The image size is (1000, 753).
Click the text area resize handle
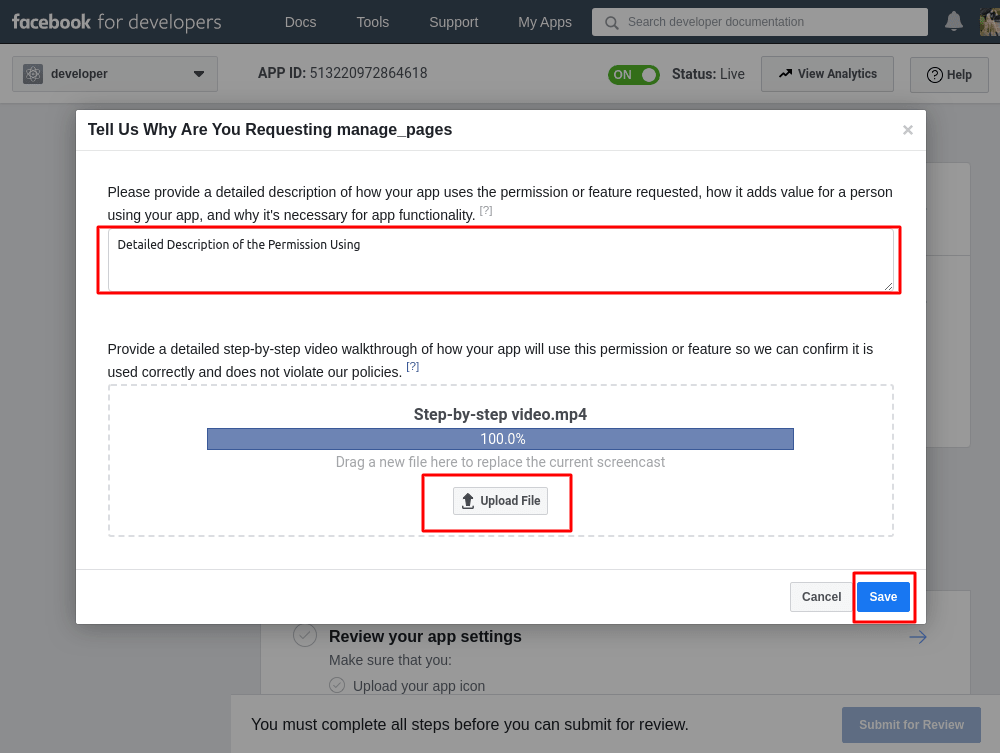(888, 286)
